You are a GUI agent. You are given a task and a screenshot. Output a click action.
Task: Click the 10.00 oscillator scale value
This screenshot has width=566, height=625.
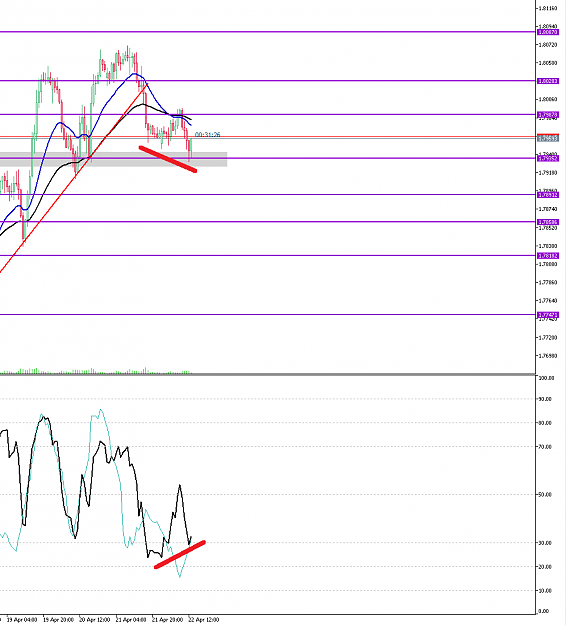coord(545,591)
